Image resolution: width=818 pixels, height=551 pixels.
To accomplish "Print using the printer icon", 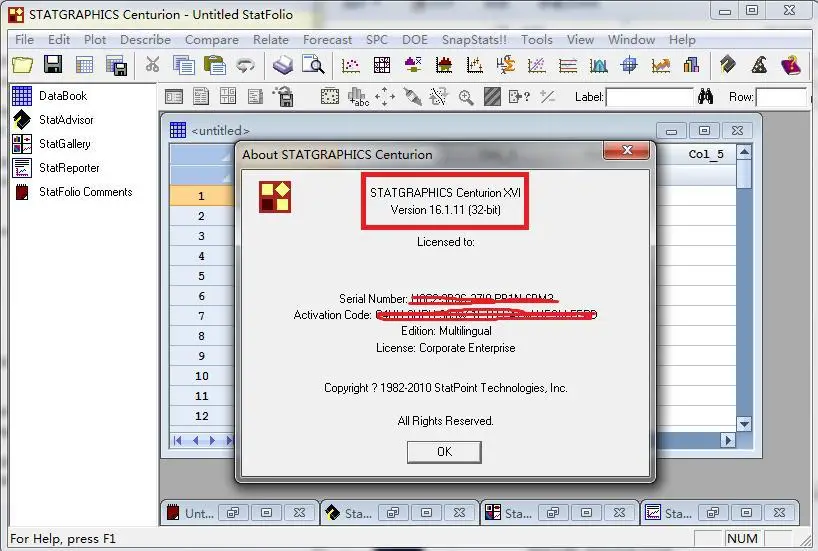I will [x=283, y=65].
